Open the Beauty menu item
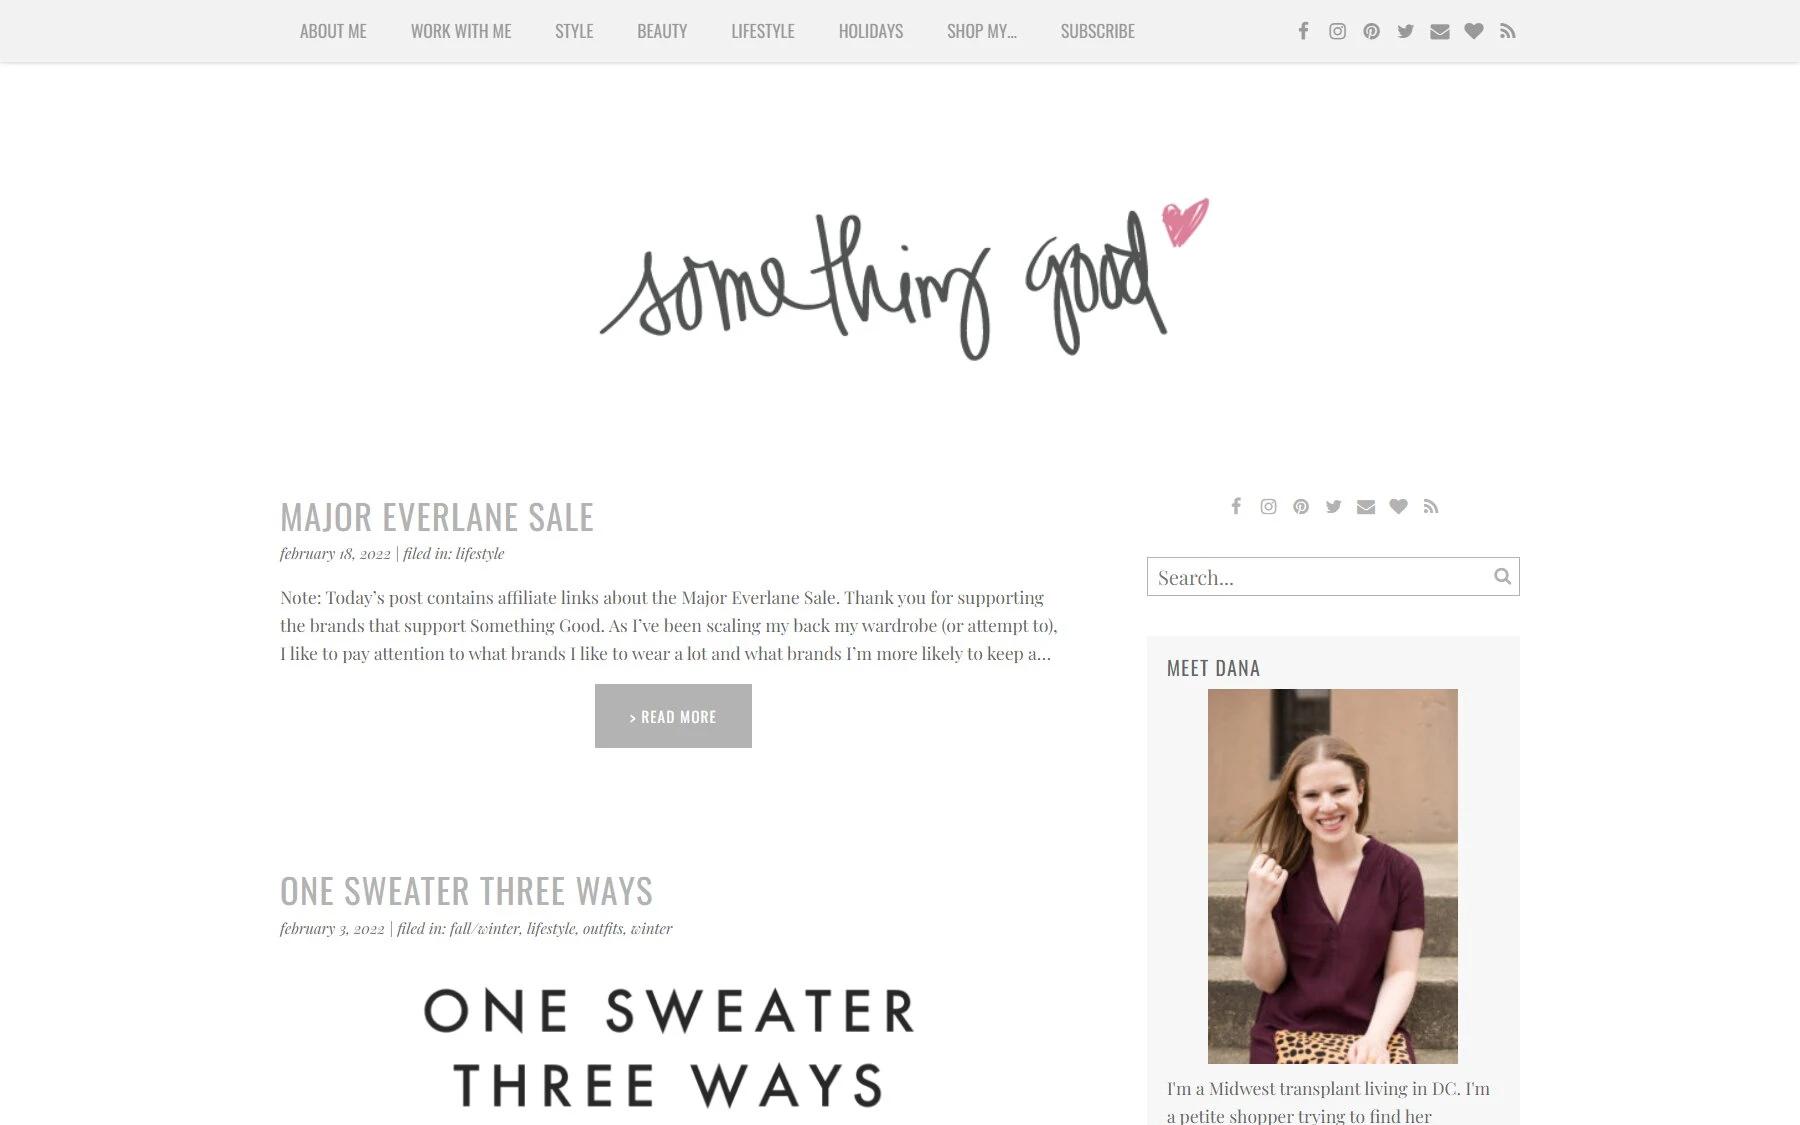1800x1125 pixels. tap(662, 31)
